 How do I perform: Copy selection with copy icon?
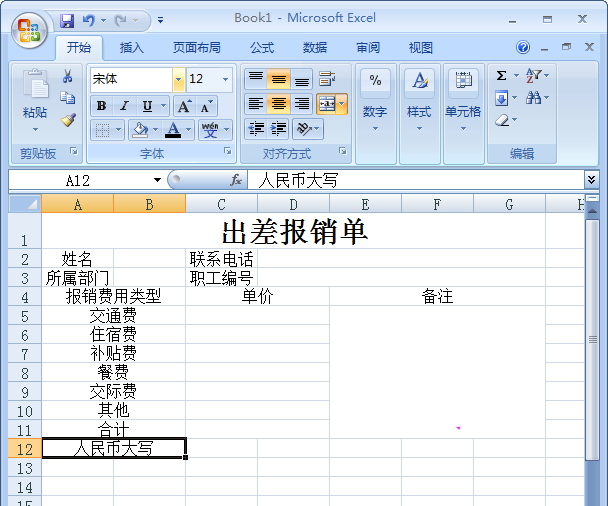tap(67, 98)
